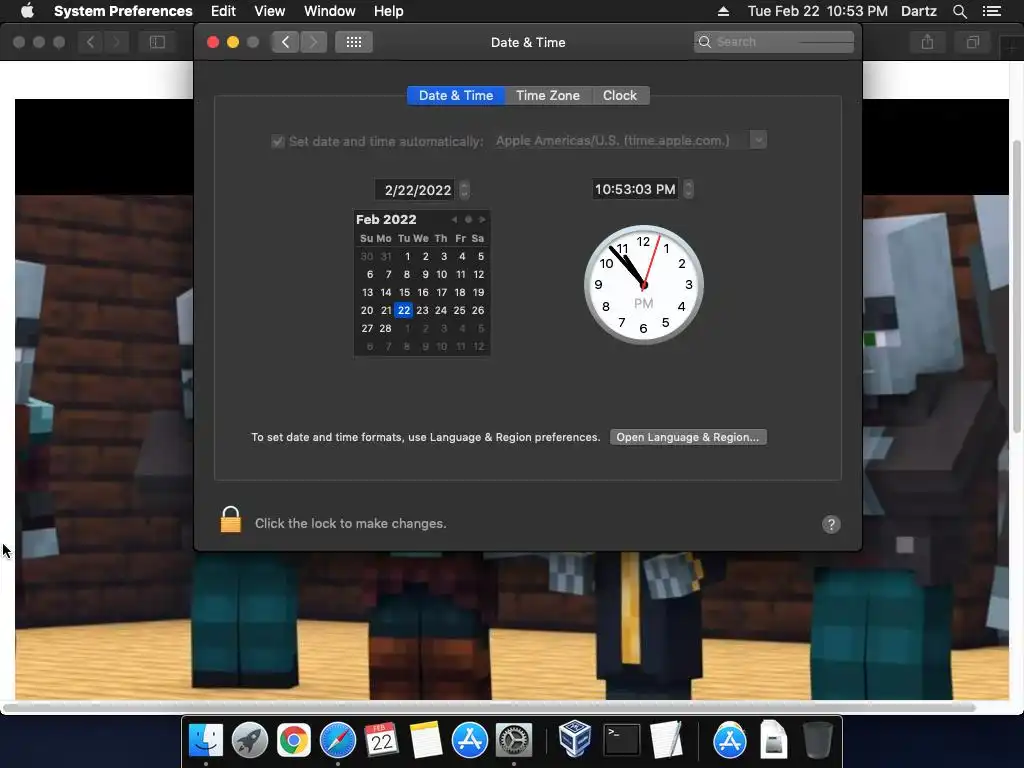Screen dimensions: 1024x768
Task: Click share icon in background window toolbar
Action: coord(927,42)
